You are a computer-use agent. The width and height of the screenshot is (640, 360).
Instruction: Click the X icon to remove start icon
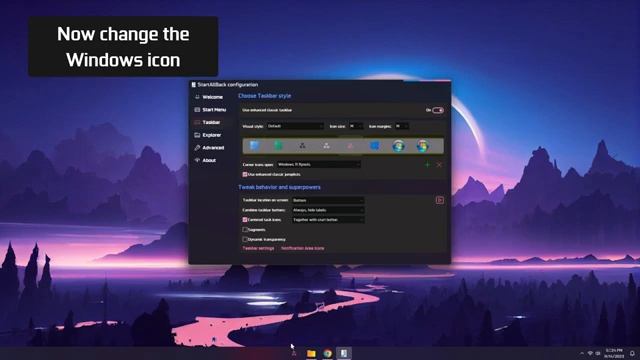coord(439,164)
